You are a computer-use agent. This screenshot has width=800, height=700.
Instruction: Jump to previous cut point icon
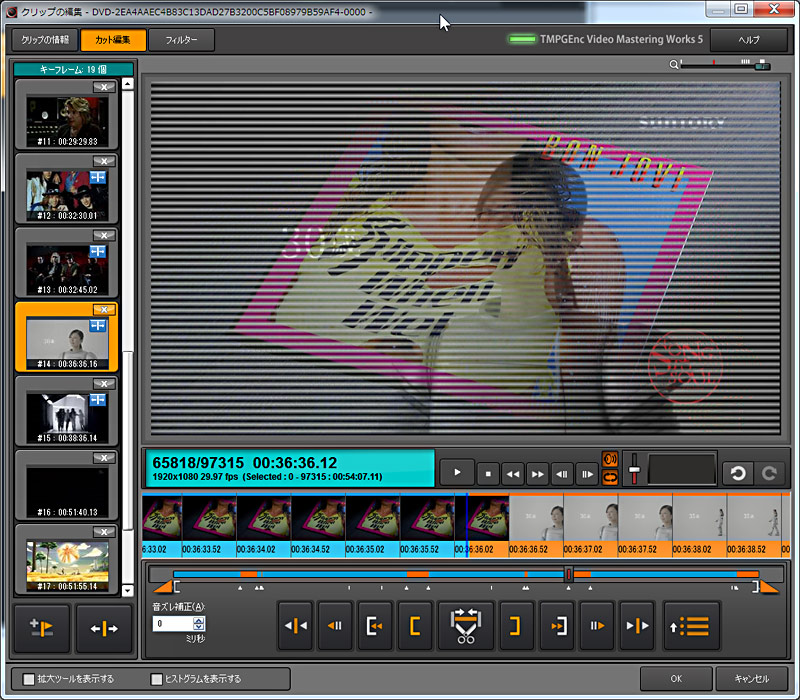(x=295, y=626)
